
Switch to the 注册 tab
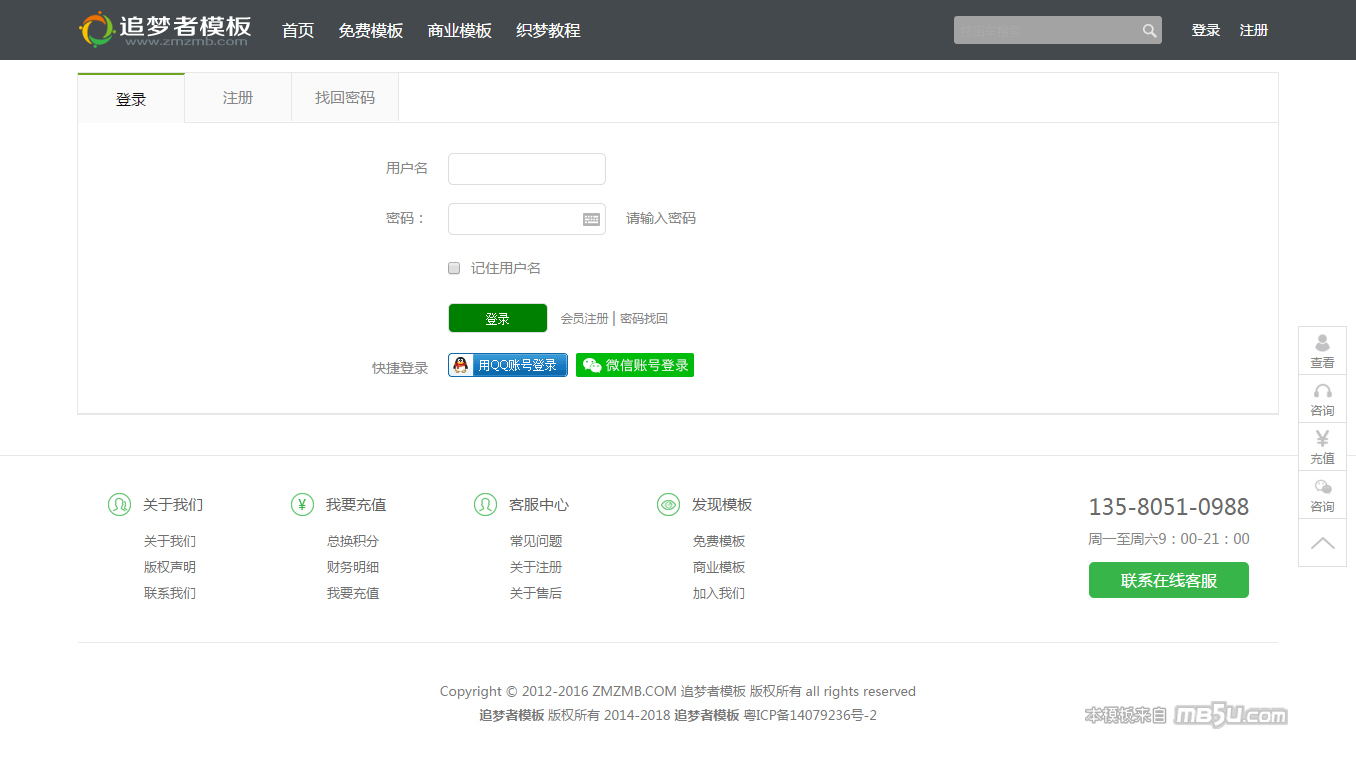[x=238, y=98]
